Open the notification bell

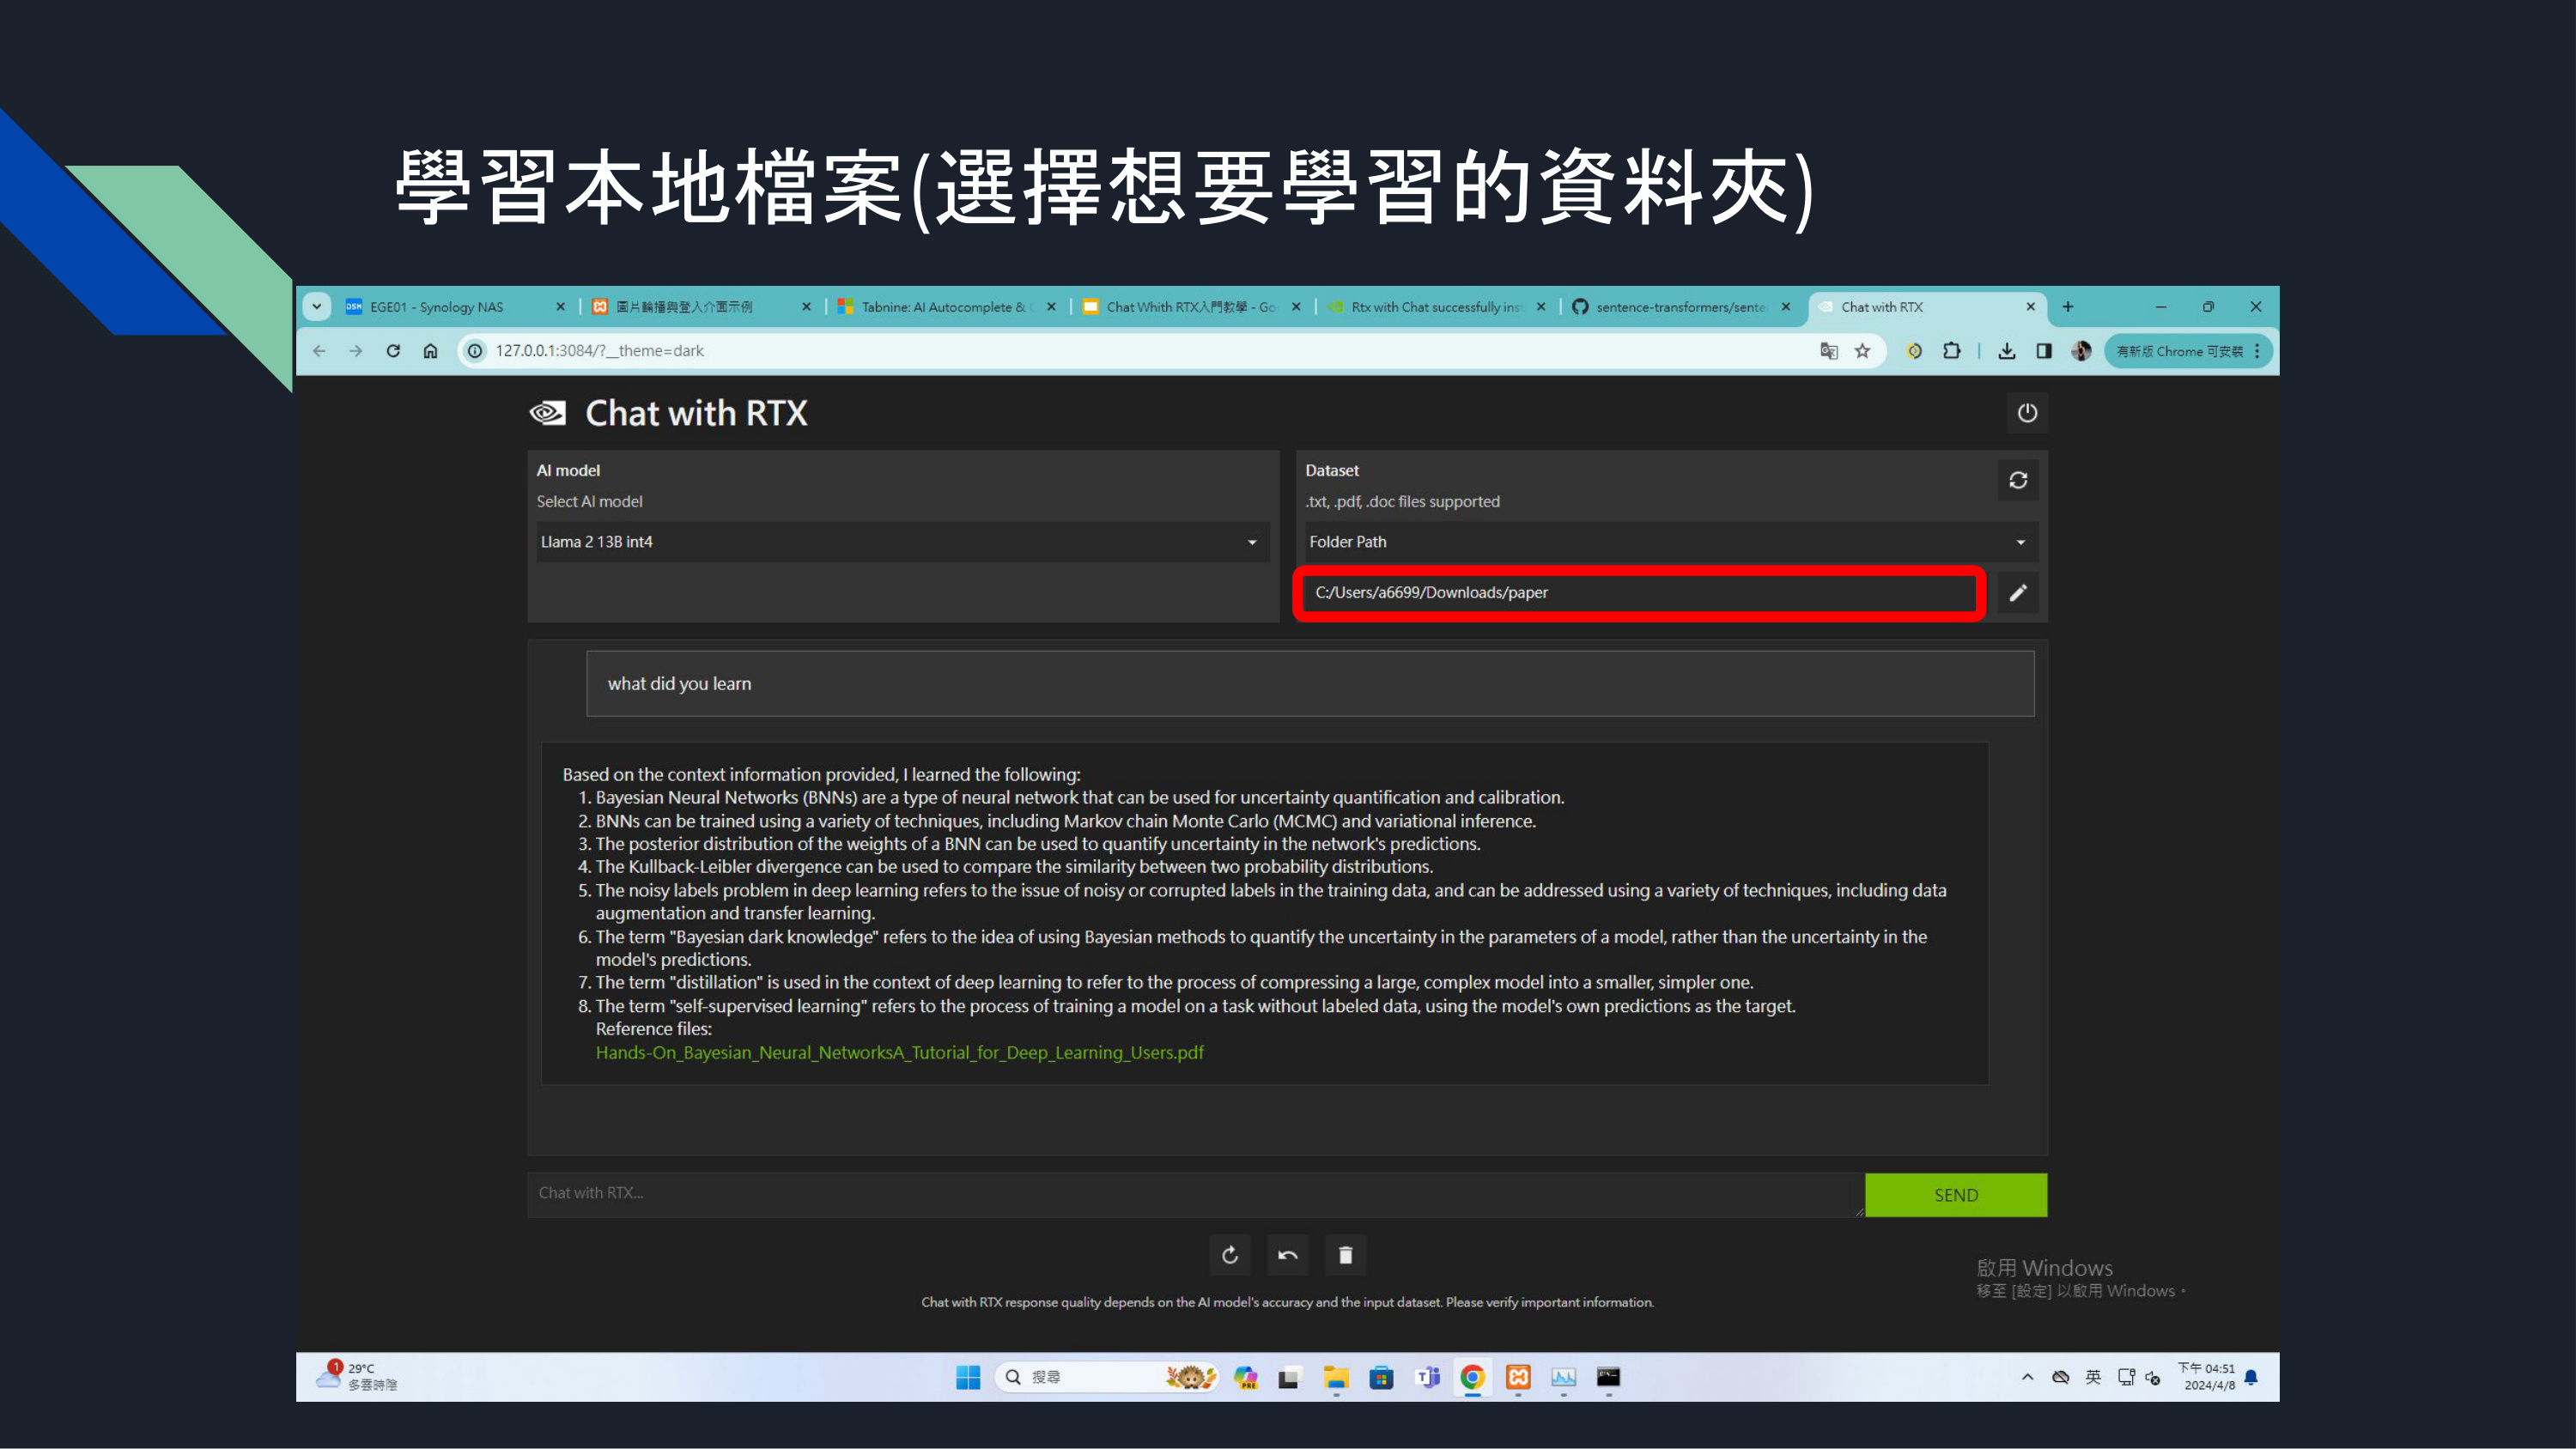(2251, 1378)
